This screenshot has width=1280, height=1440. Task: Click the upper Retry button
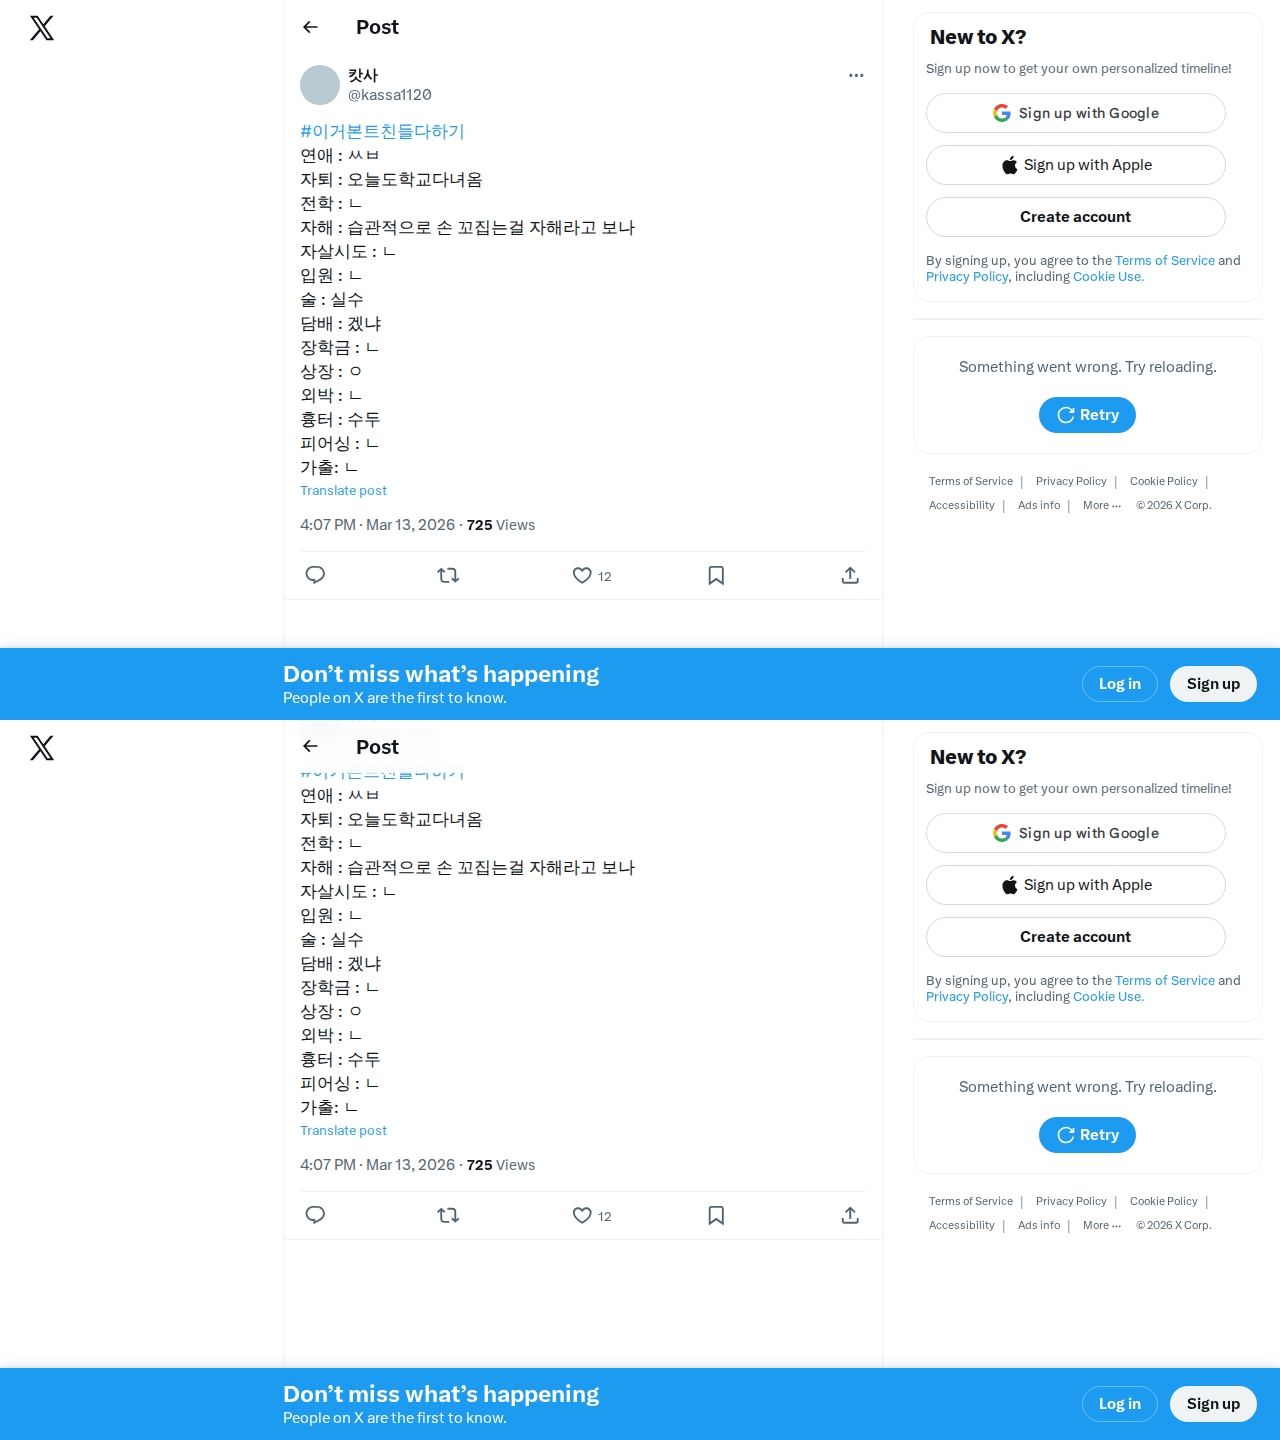1087,415
